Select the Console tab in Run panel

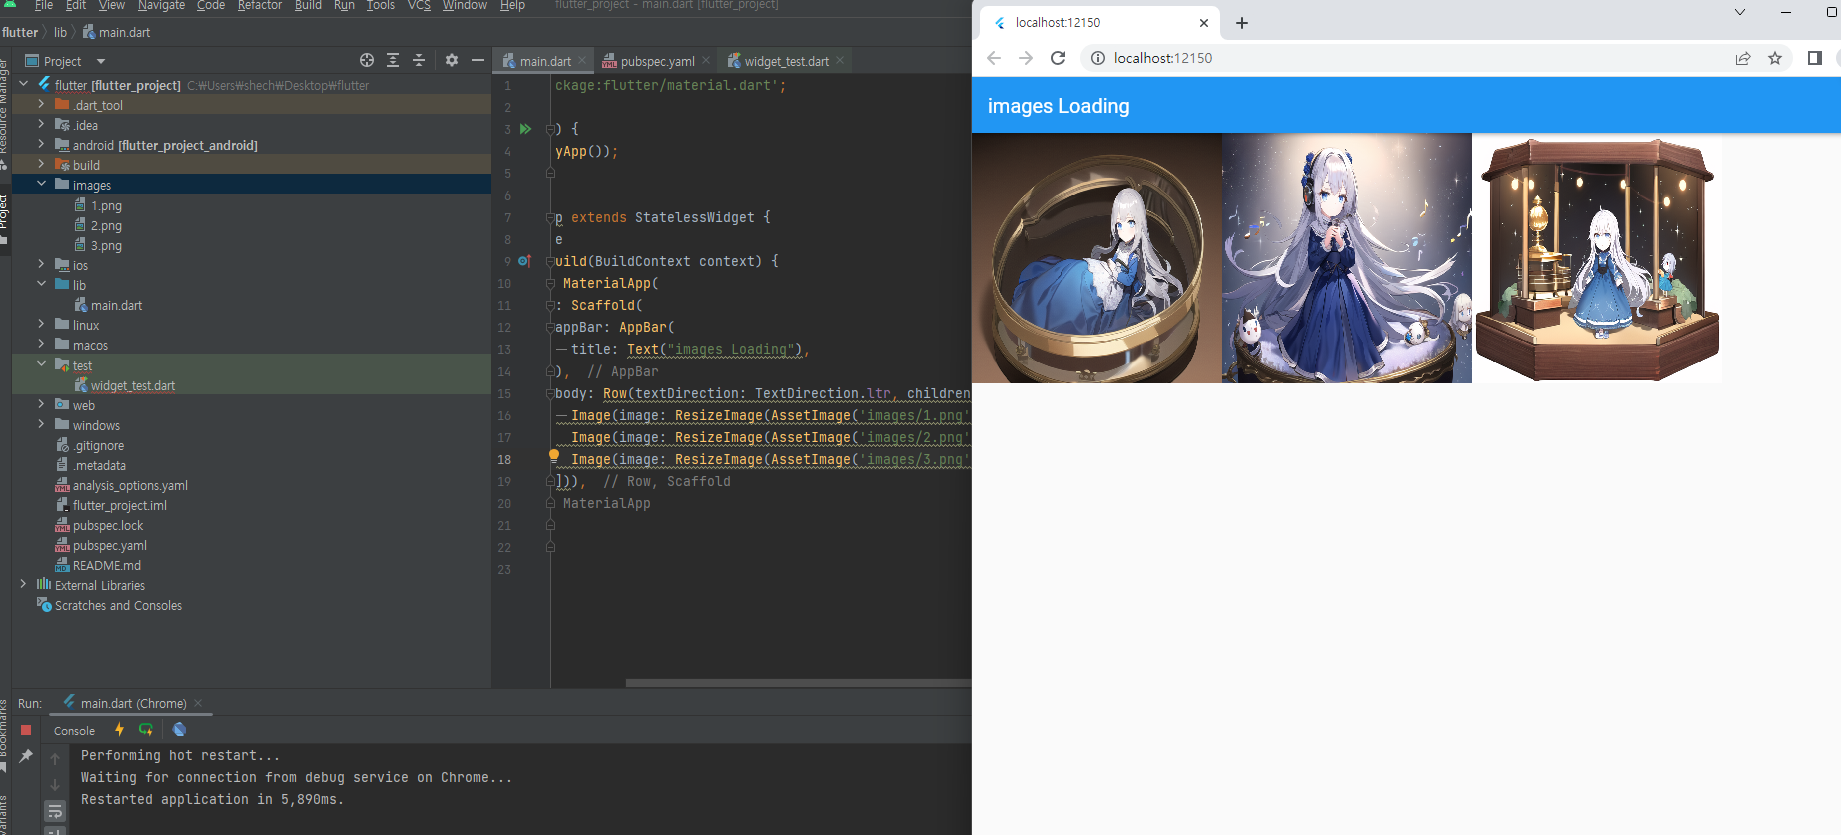pos(75,731)
